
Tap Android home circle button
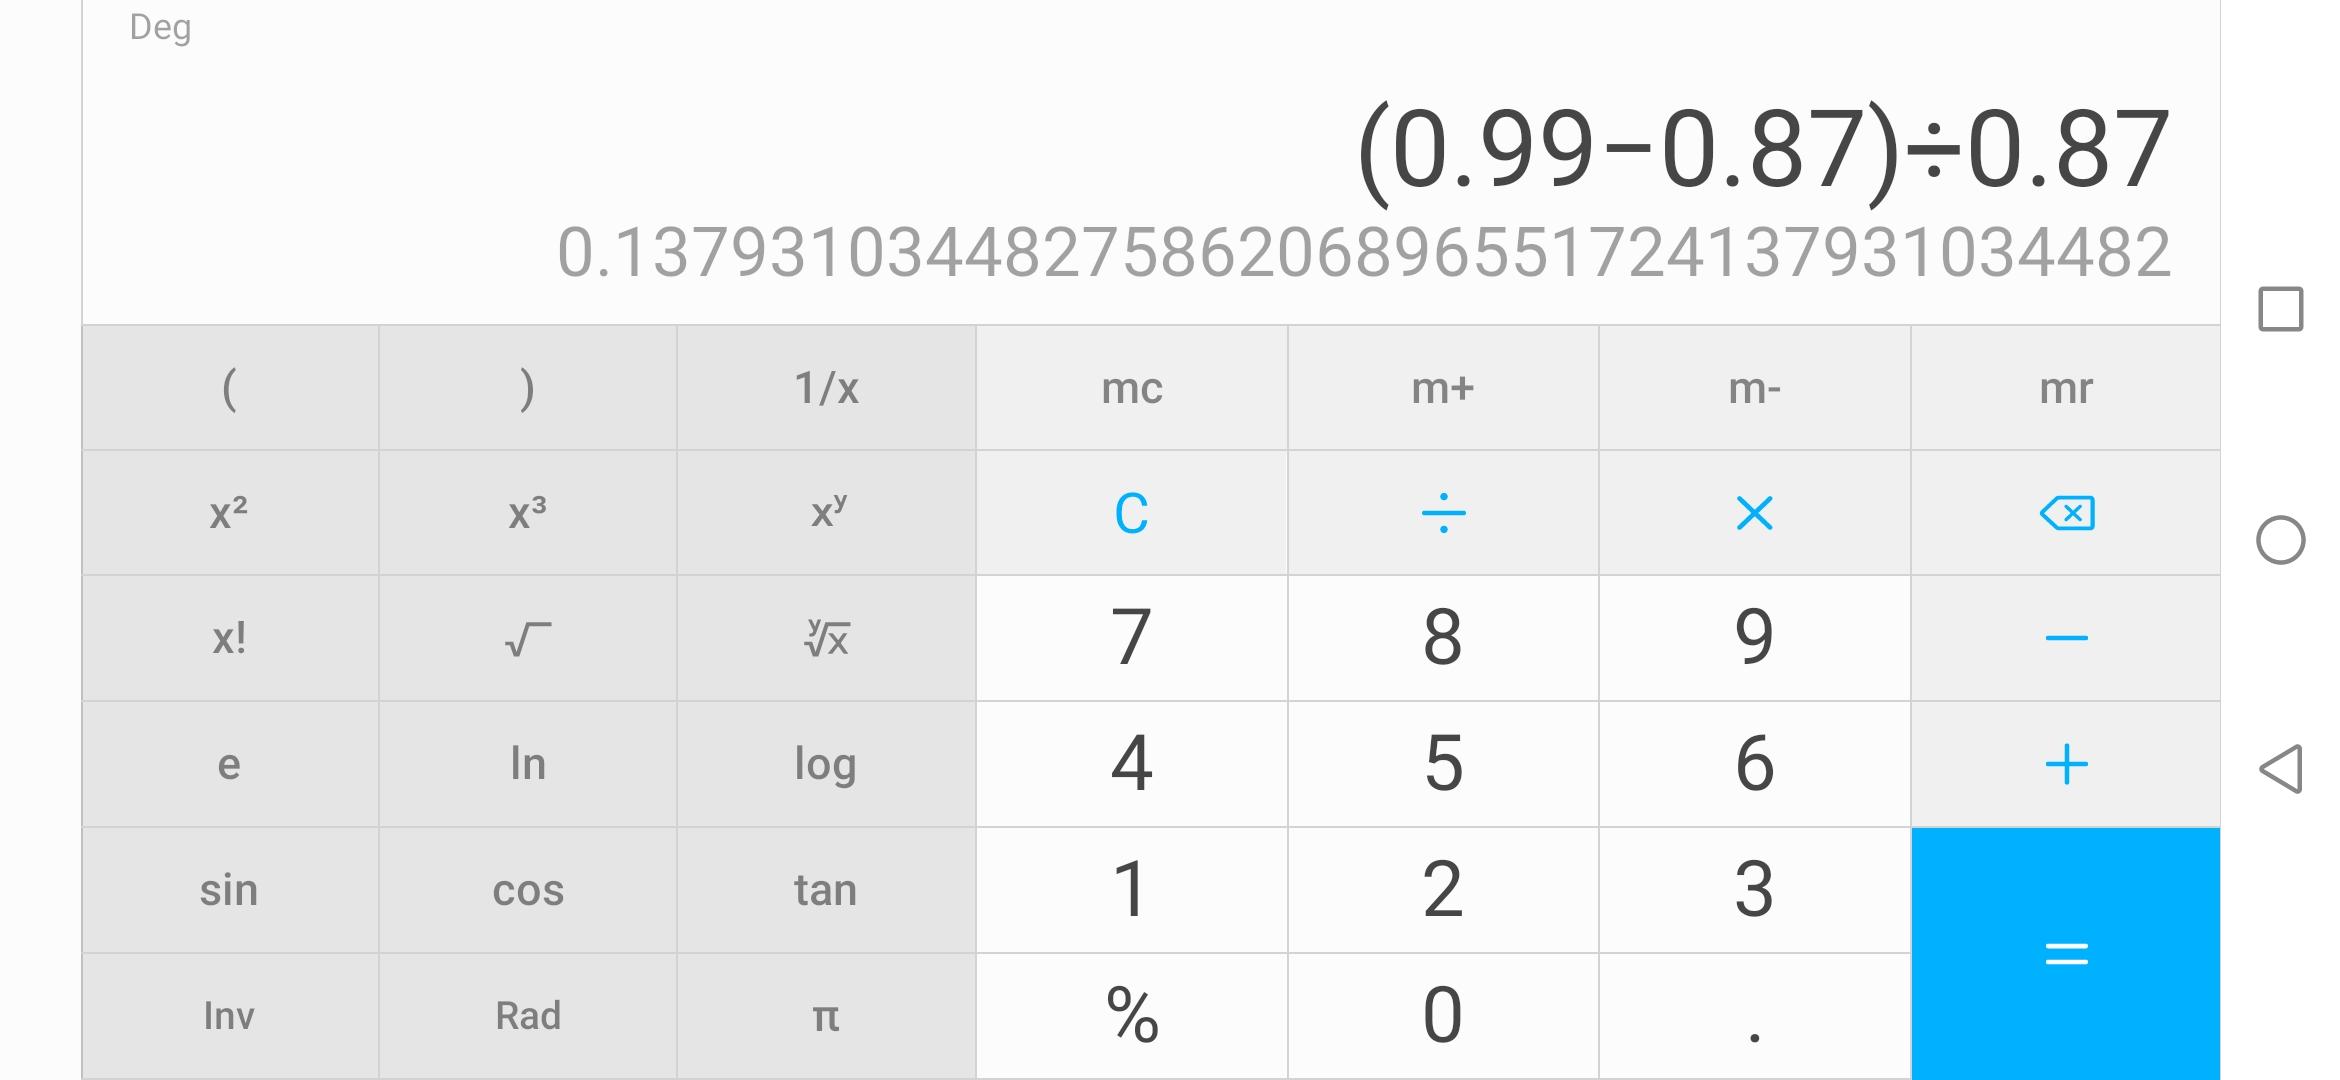coord(2281,540)
